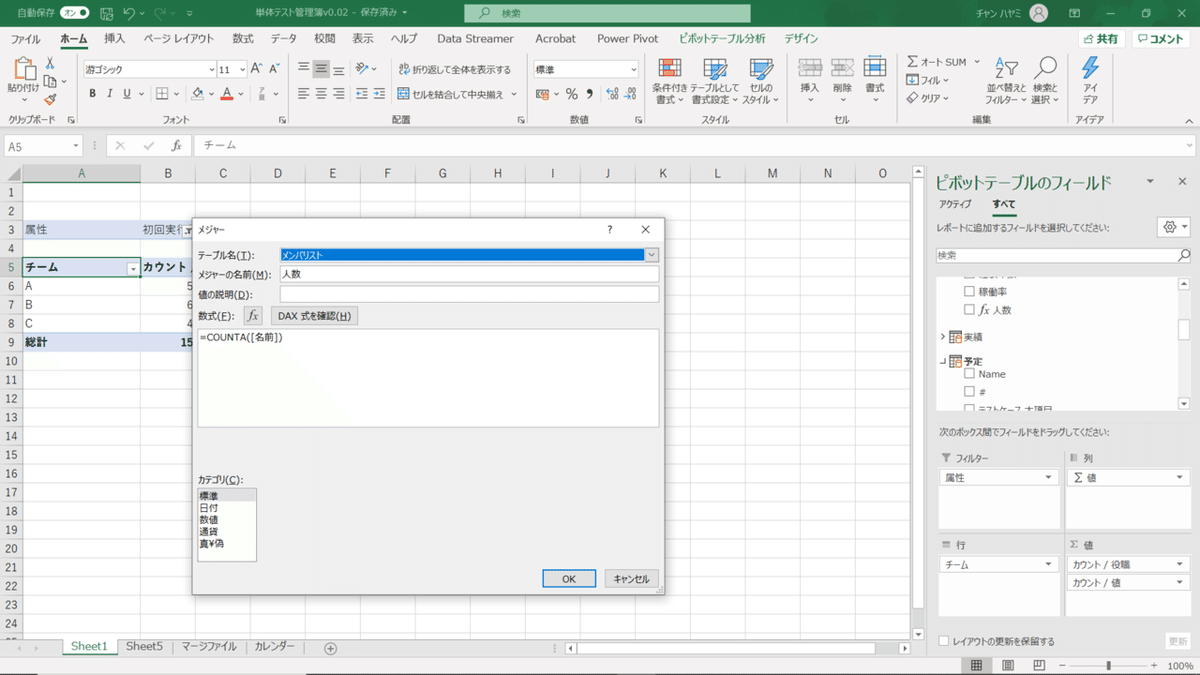Viewport: 1200px width, 675px height.
Task: Apply percent number style
Action: click(x=571, y=94)
